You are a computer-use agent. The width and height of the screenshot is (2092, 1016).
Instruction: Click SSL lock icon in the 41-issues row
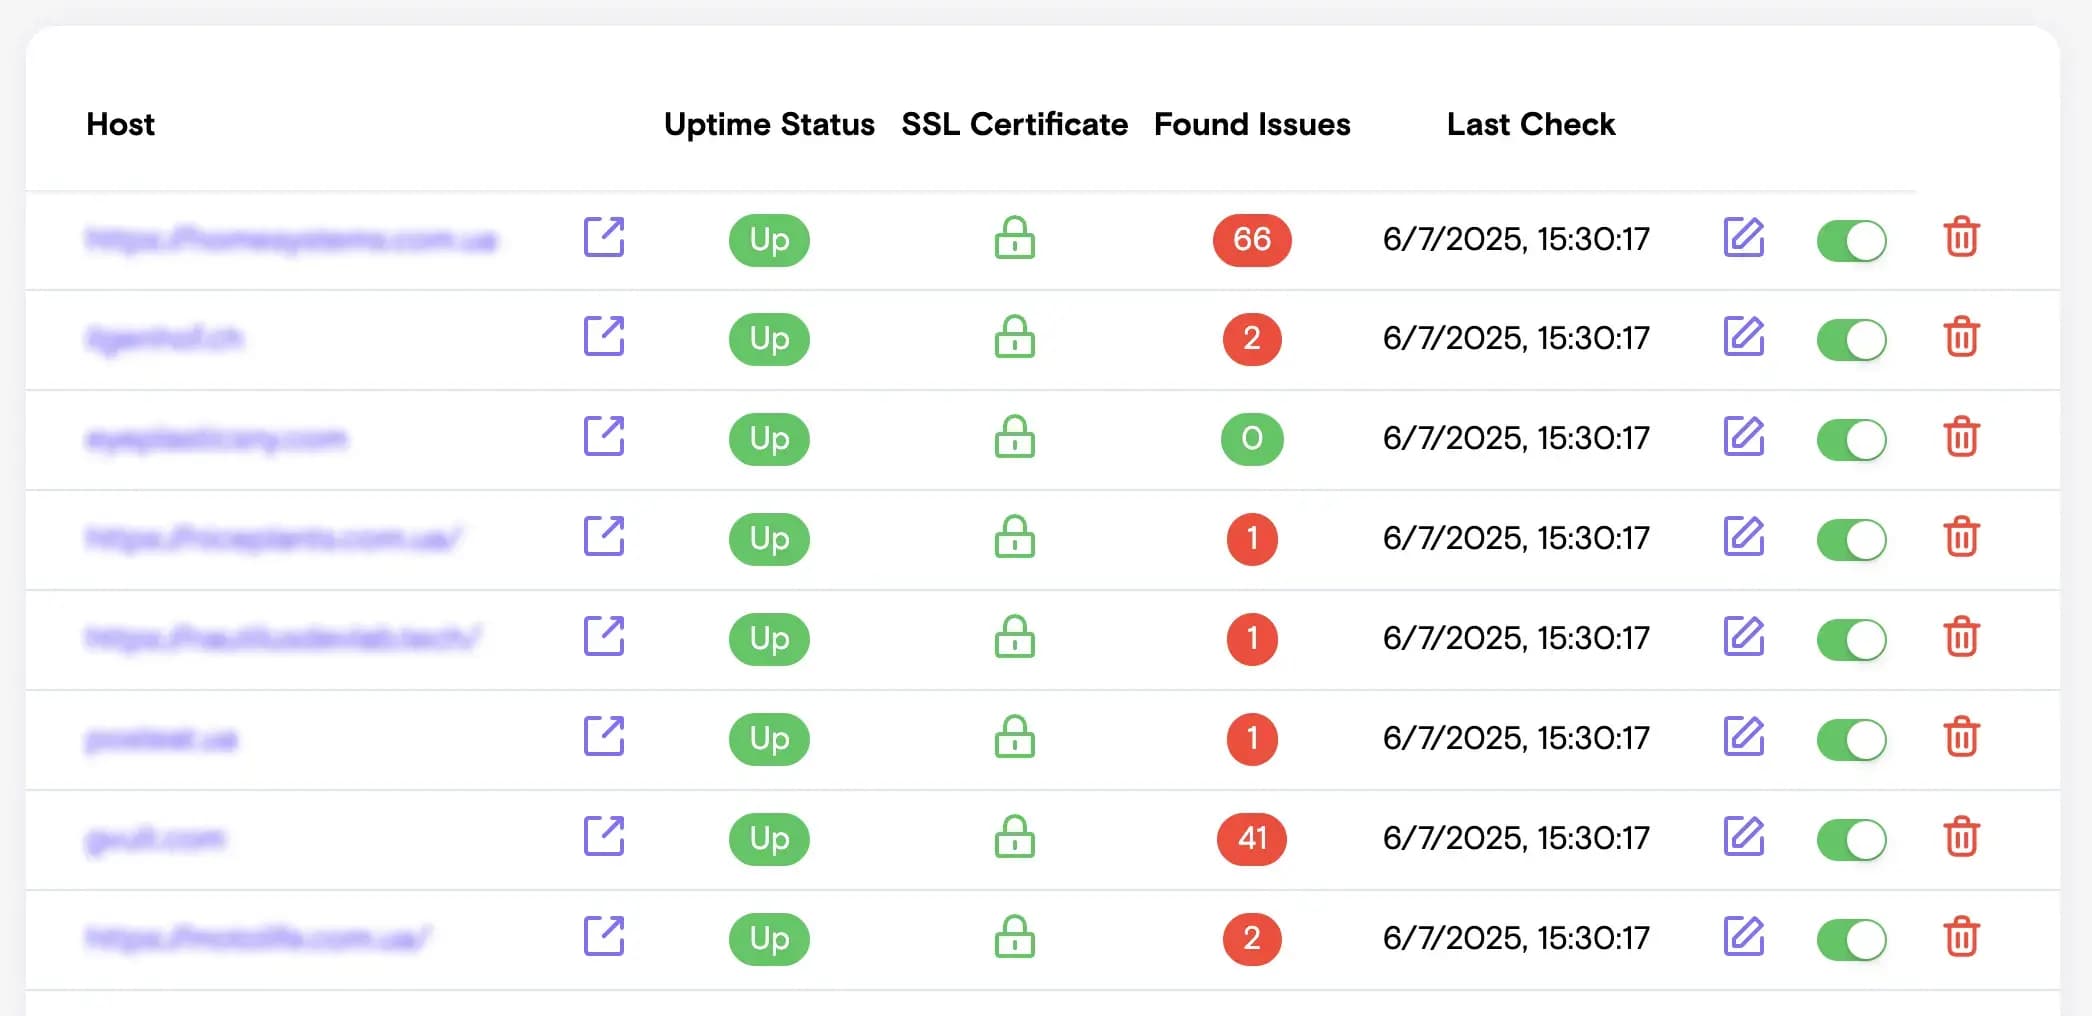point(1015,837)
